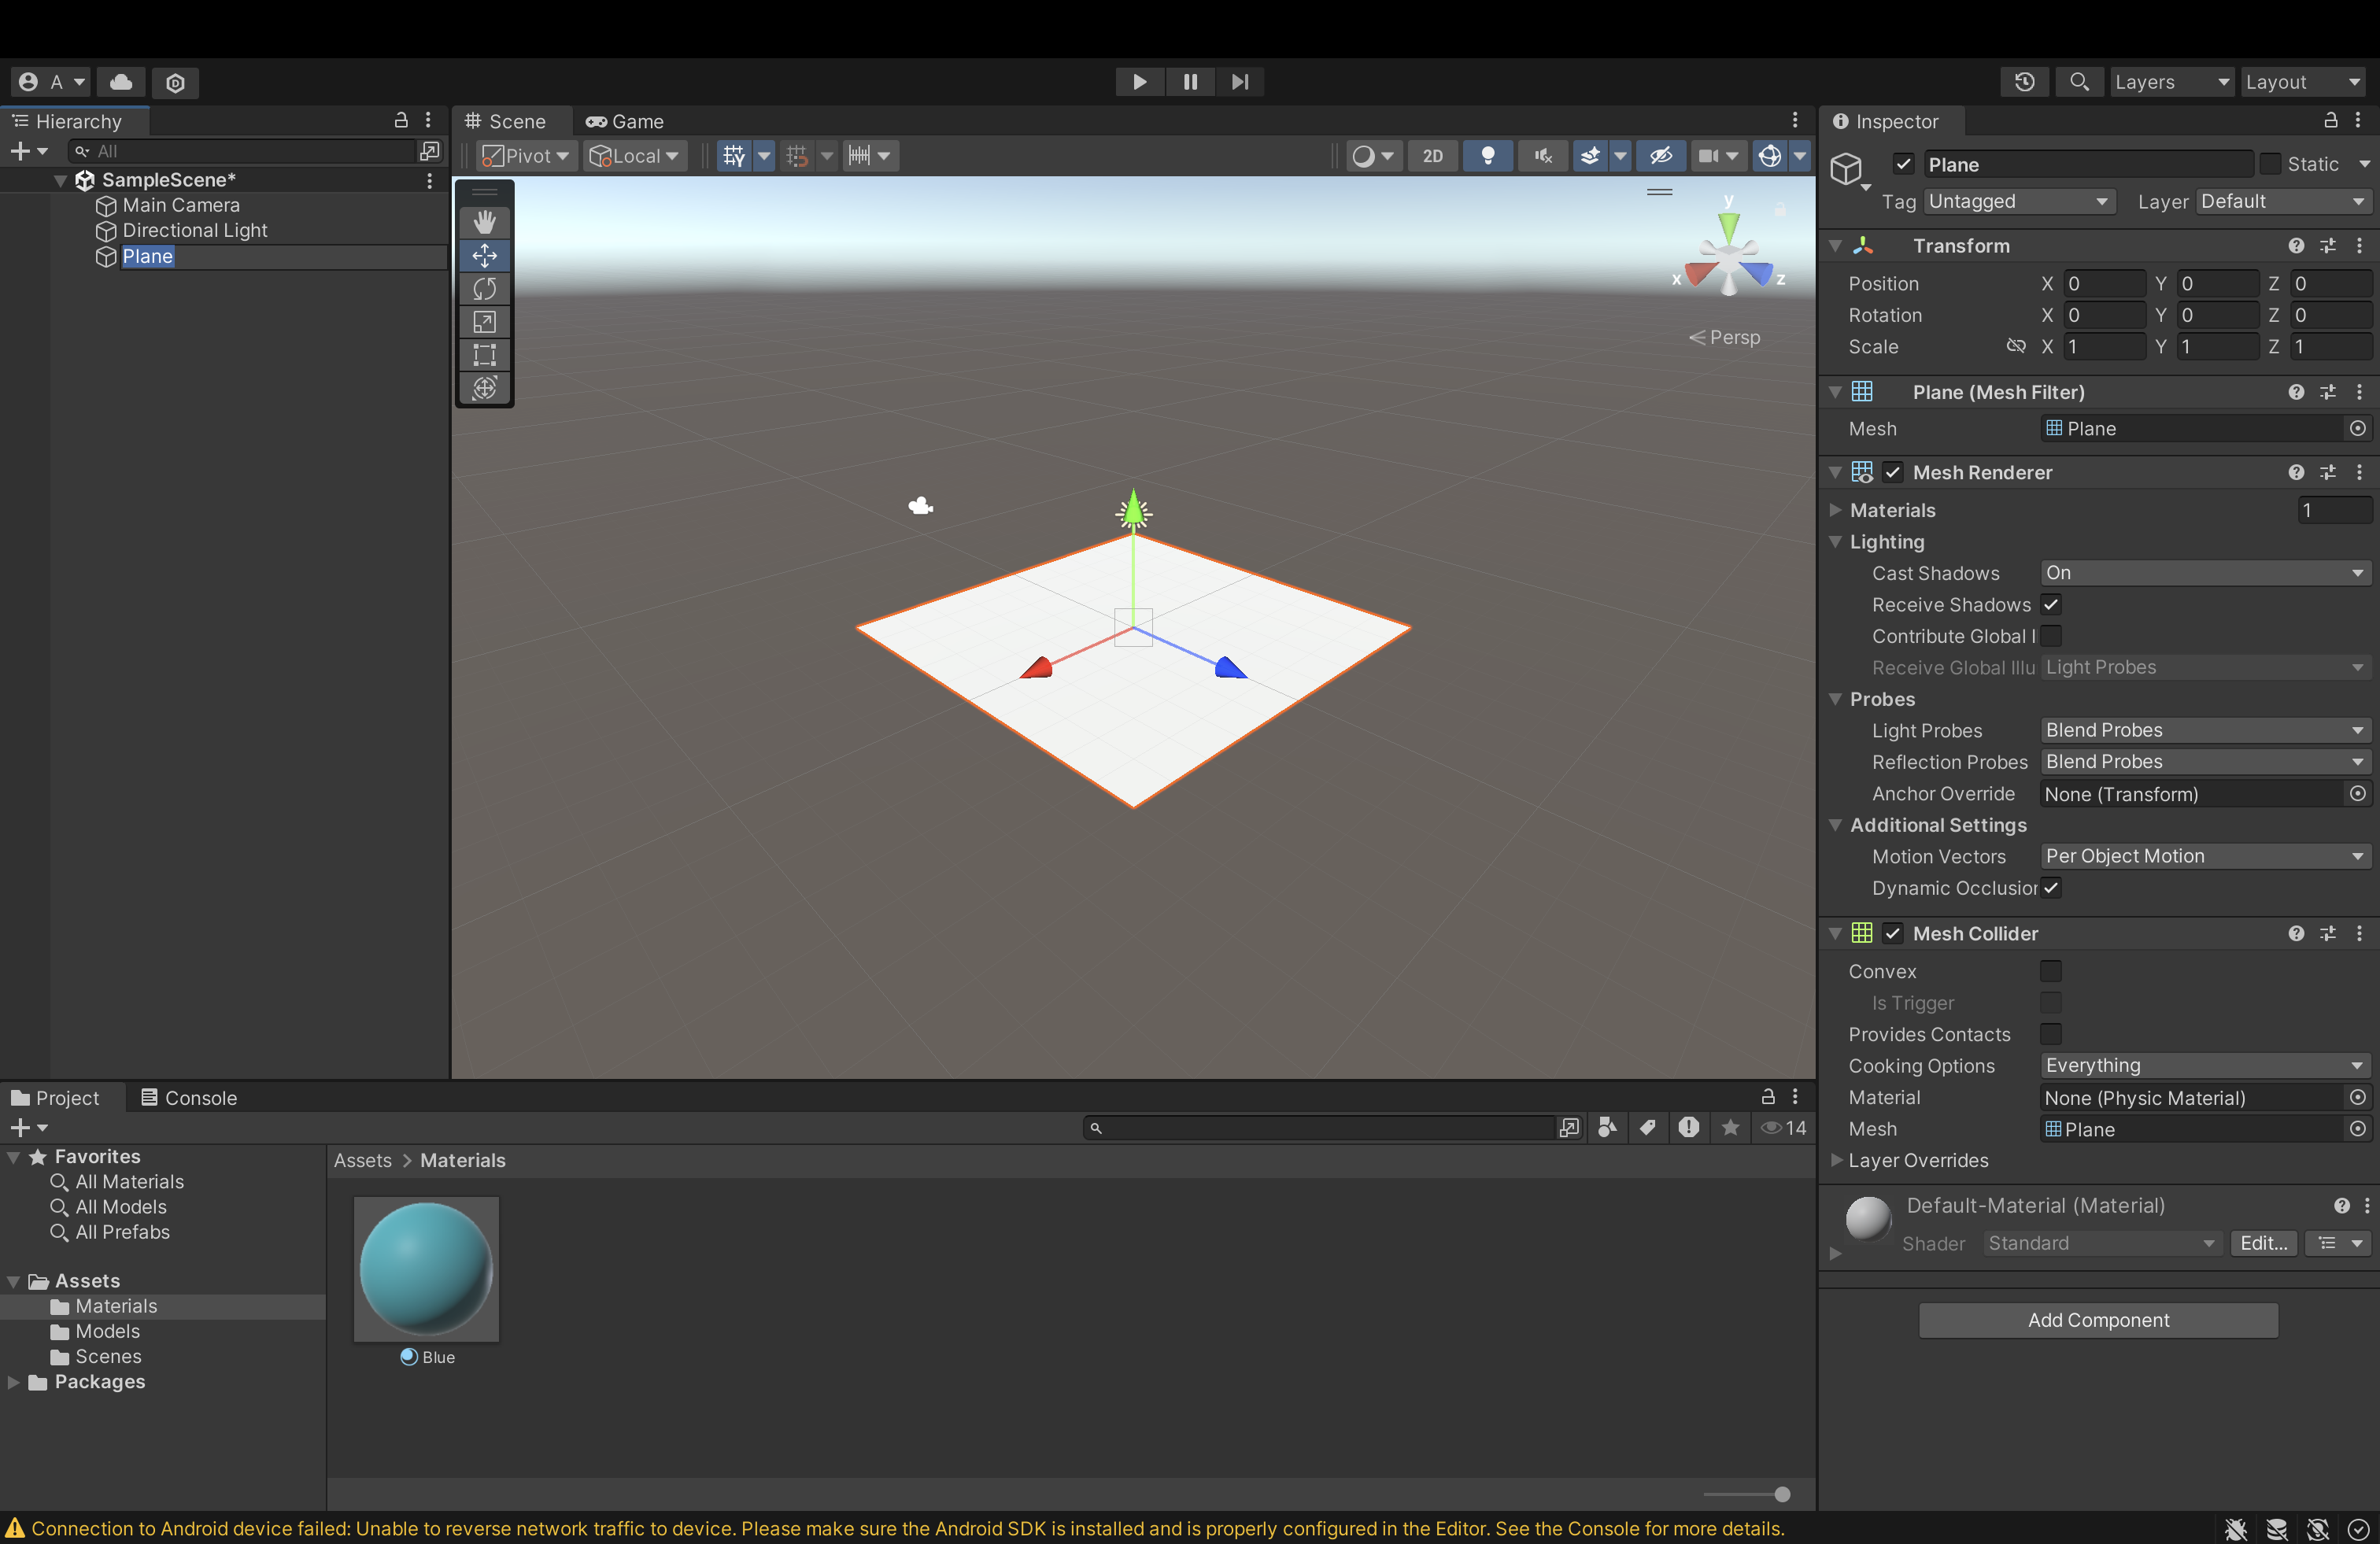This screenshot has height=1544, width=2380.
Task: Click the Play button
Action: (x=1139, y=82)
